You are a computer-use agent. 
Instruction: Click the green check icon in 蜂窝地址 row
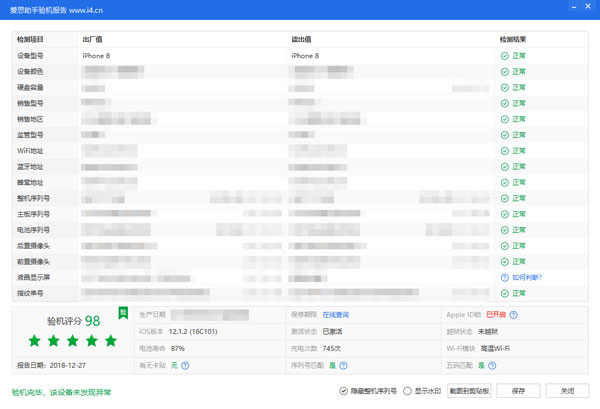(x=505, y=183)
